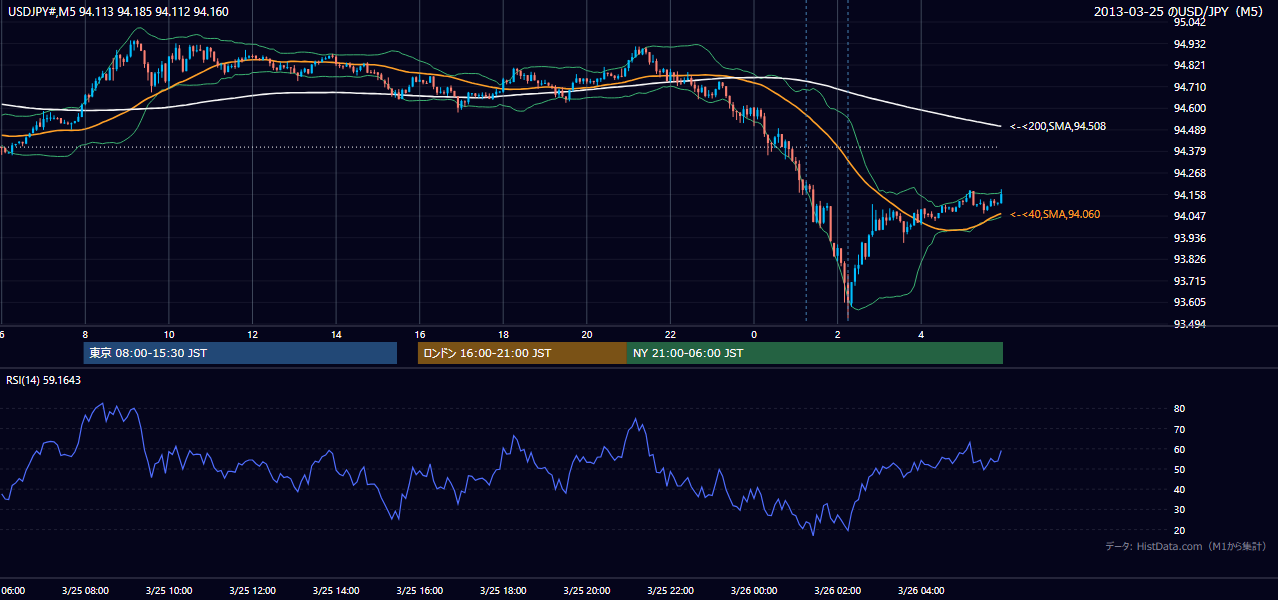Click the 94.489 price axis label

(1190, 130)
